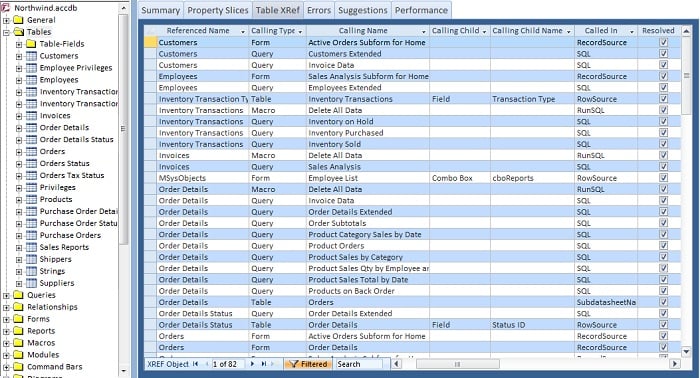
Task: Click the horizontal scrollbar thumb
Action: [458, 364]
